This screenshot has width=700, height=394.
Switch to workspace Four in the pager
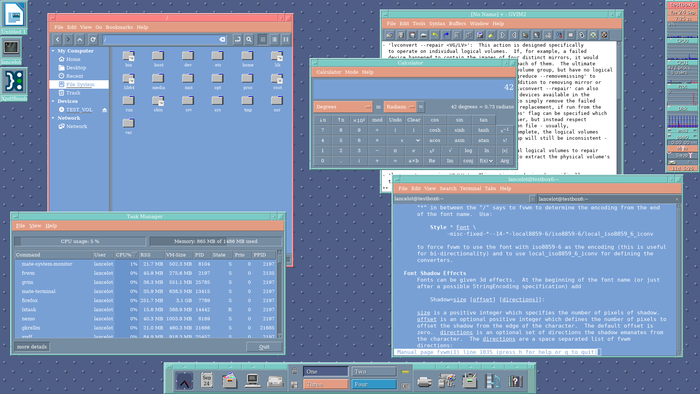pos(374,384)
